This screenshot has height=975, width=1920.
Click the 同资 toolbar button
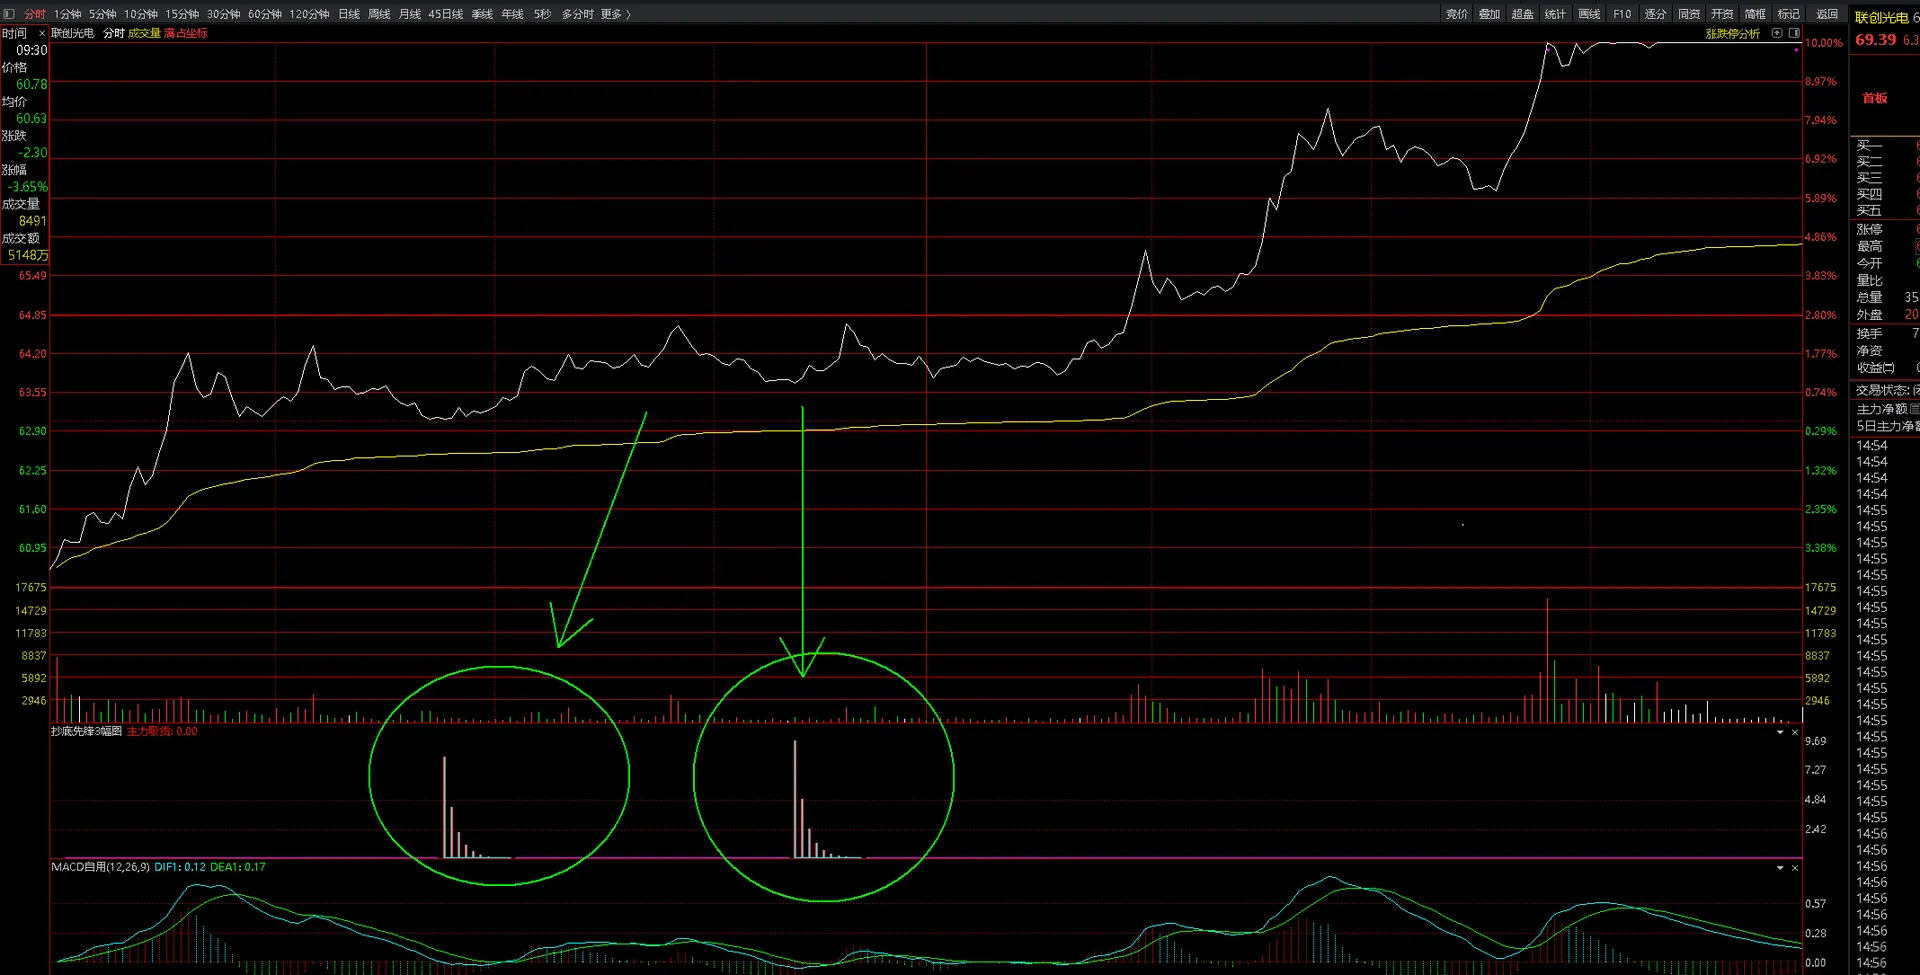(1689, 14)
